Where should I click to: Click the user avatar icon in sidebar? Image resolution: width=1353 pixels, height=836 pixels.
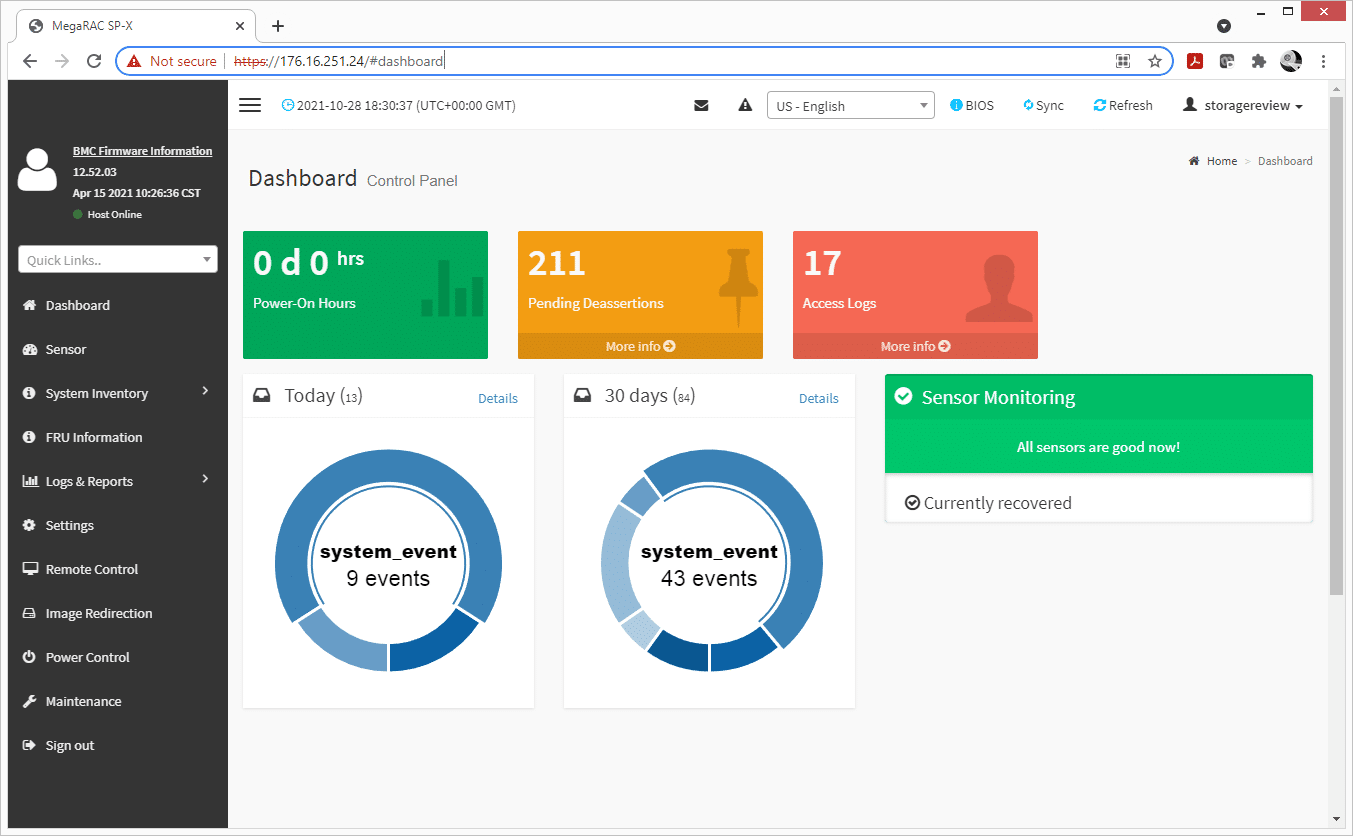point(38,169)
